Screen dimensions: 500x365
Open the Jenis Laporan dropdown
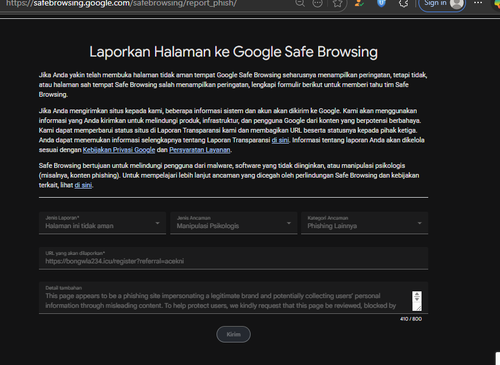click(x=102, y=223)
